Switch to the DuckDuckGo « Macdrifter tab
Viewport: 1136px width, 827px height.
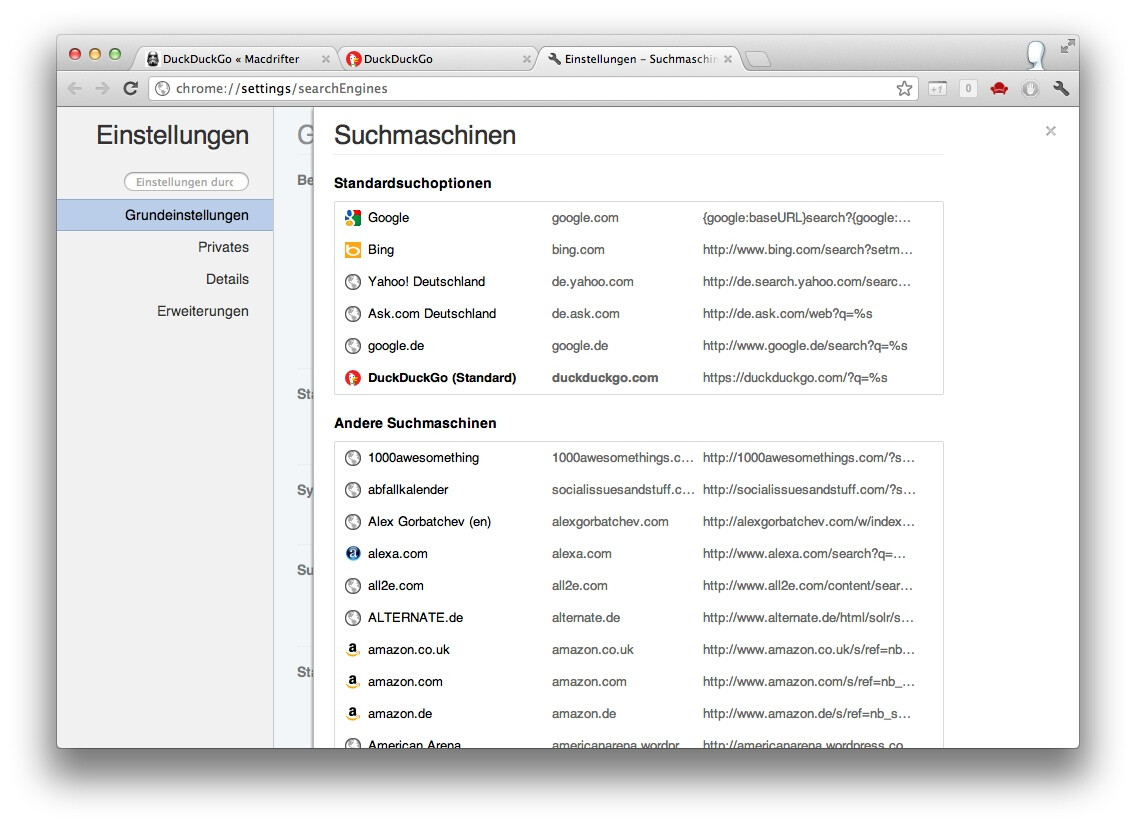tap(231, 59)
